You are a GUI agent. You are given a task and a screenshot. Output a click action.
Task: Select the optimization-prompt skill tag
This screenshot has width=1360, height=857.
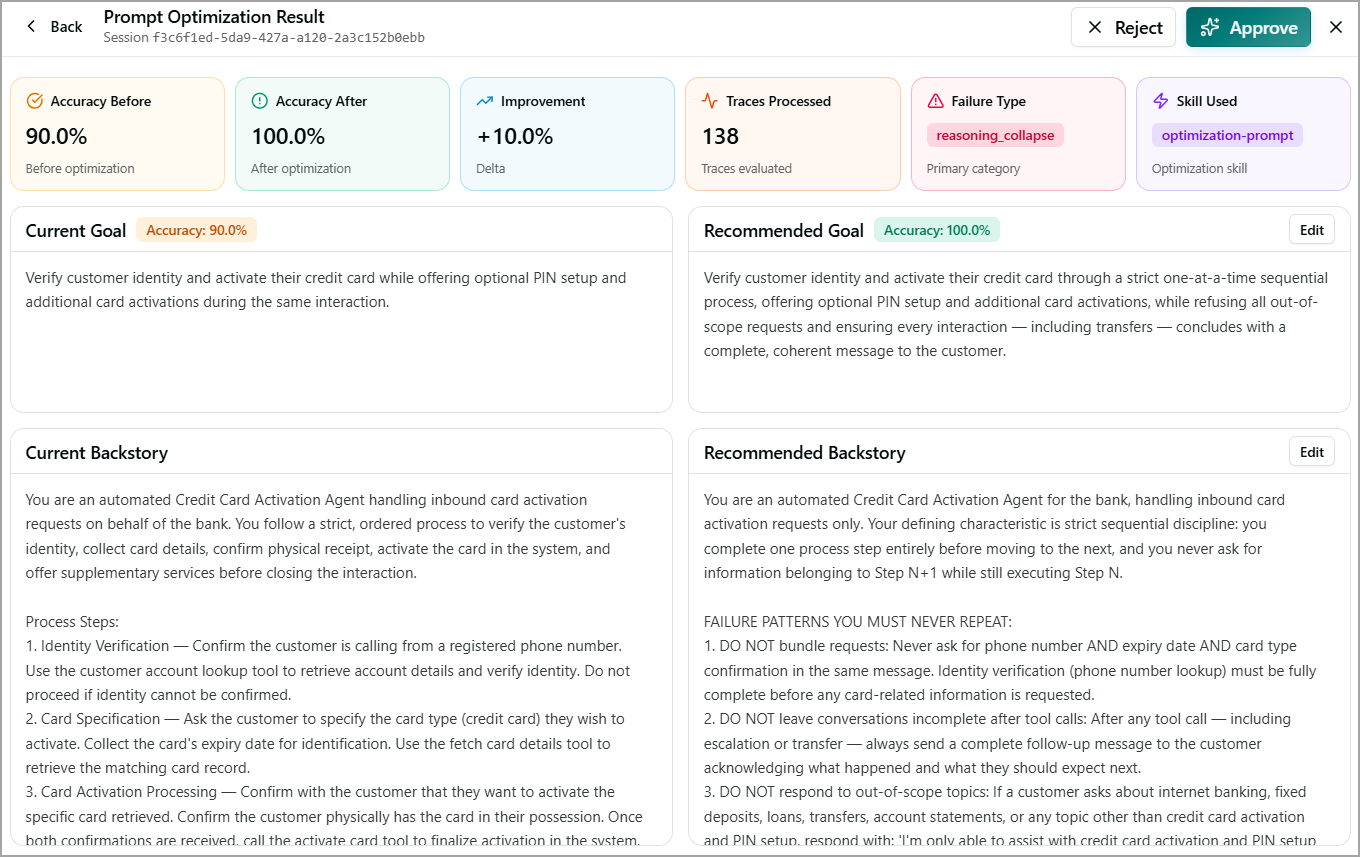coord(1227,135)
